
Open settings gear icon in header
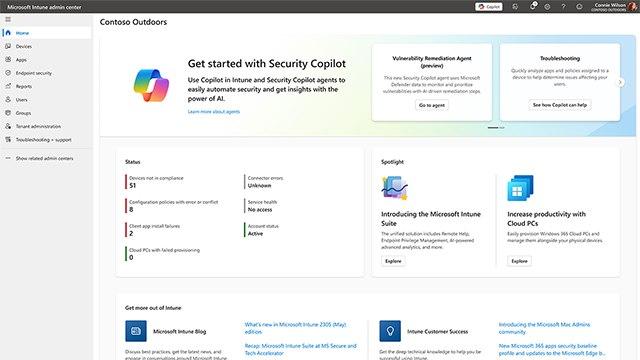547,7
